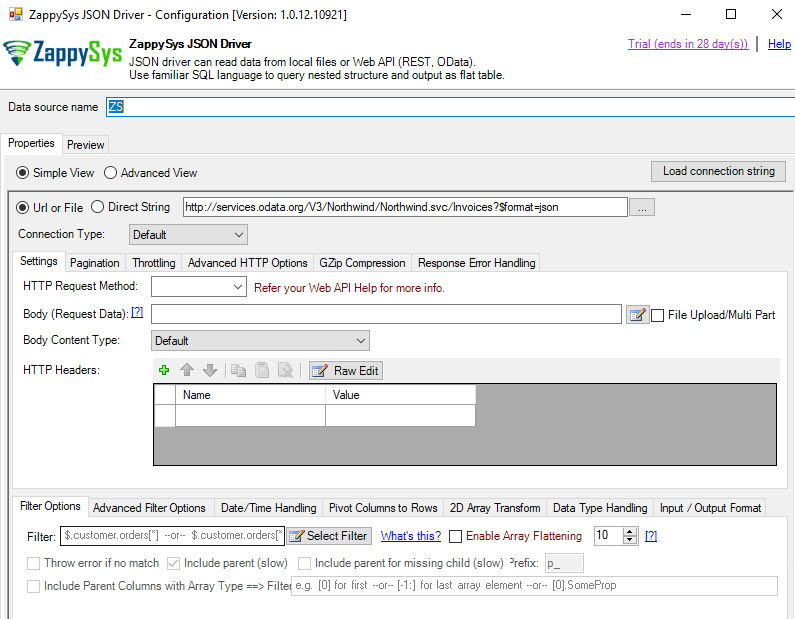Decrease array flattening level with down spinner
The height and width of the screenshot is (619, 795).
tap(630, 540)
